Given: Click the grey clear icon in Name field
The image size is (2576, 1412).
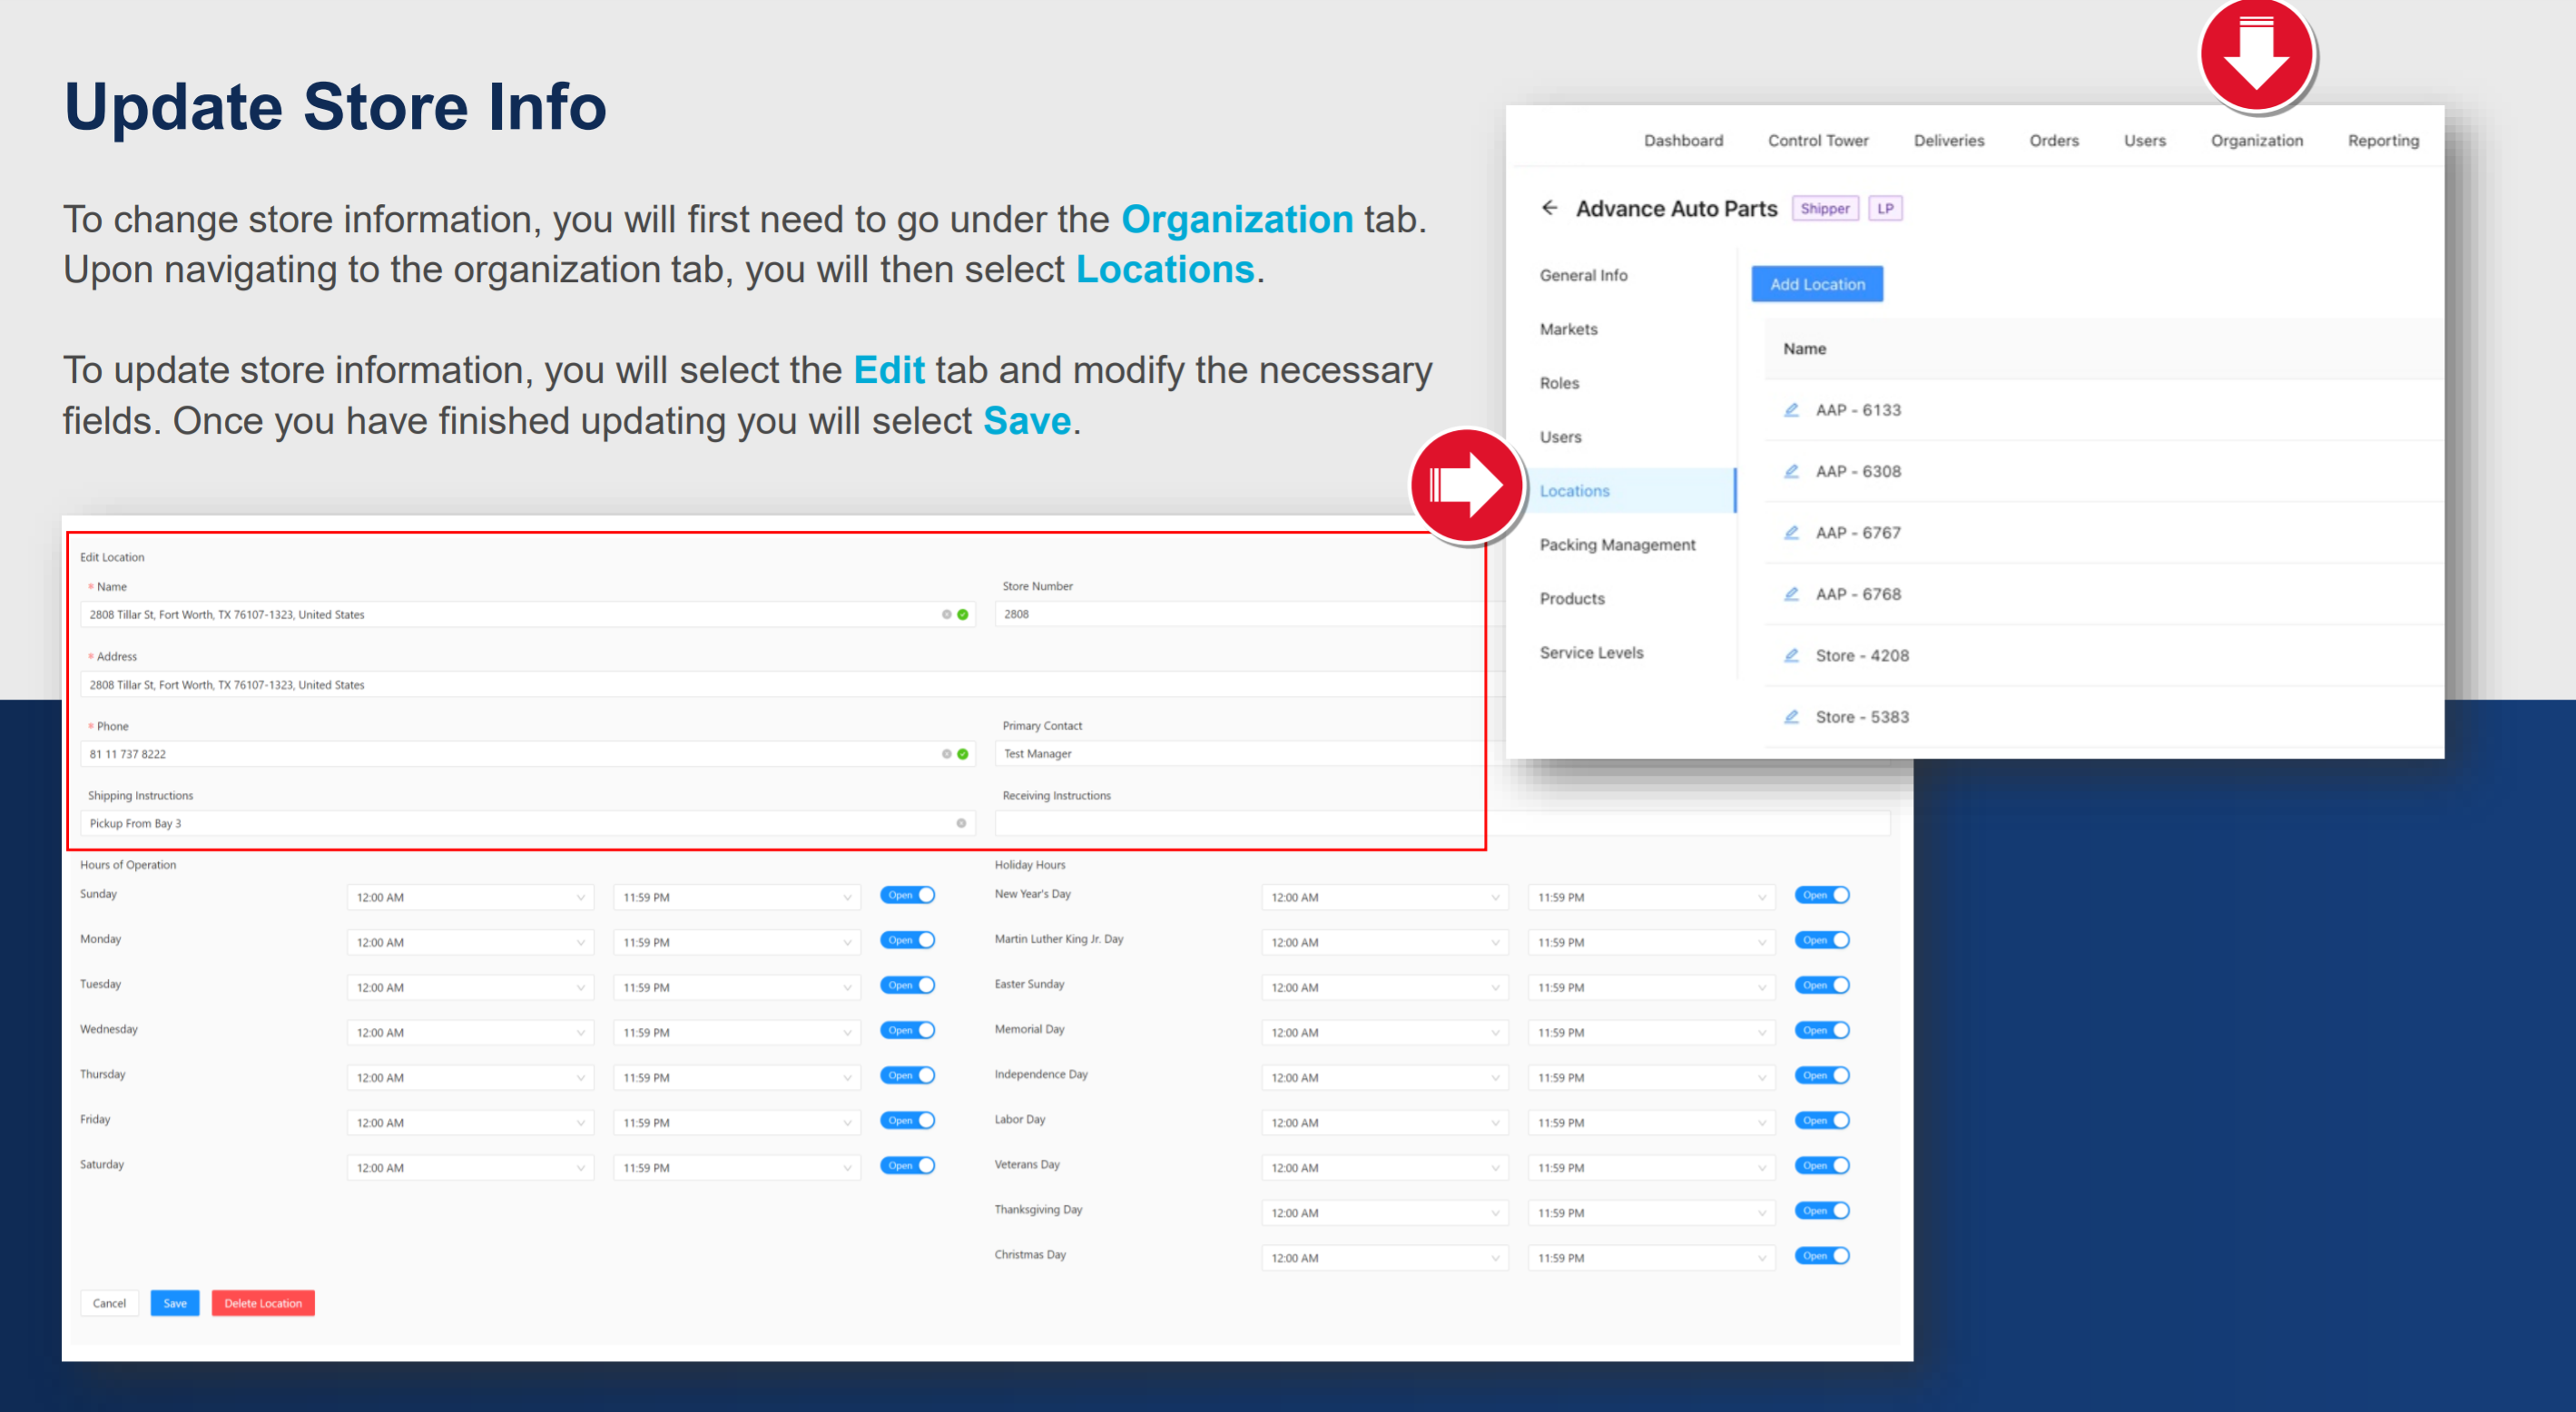Looking at the screenshot, I should point(946,615).
